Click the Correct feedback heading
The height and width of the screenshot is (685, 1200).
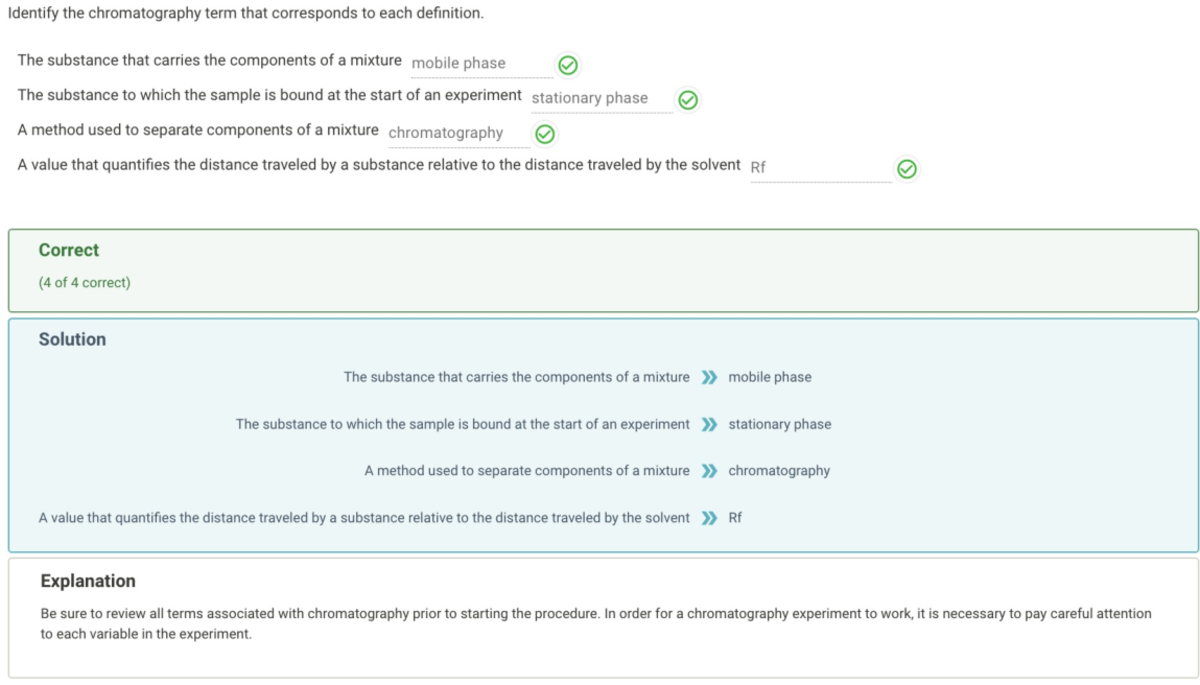(69, 250)
